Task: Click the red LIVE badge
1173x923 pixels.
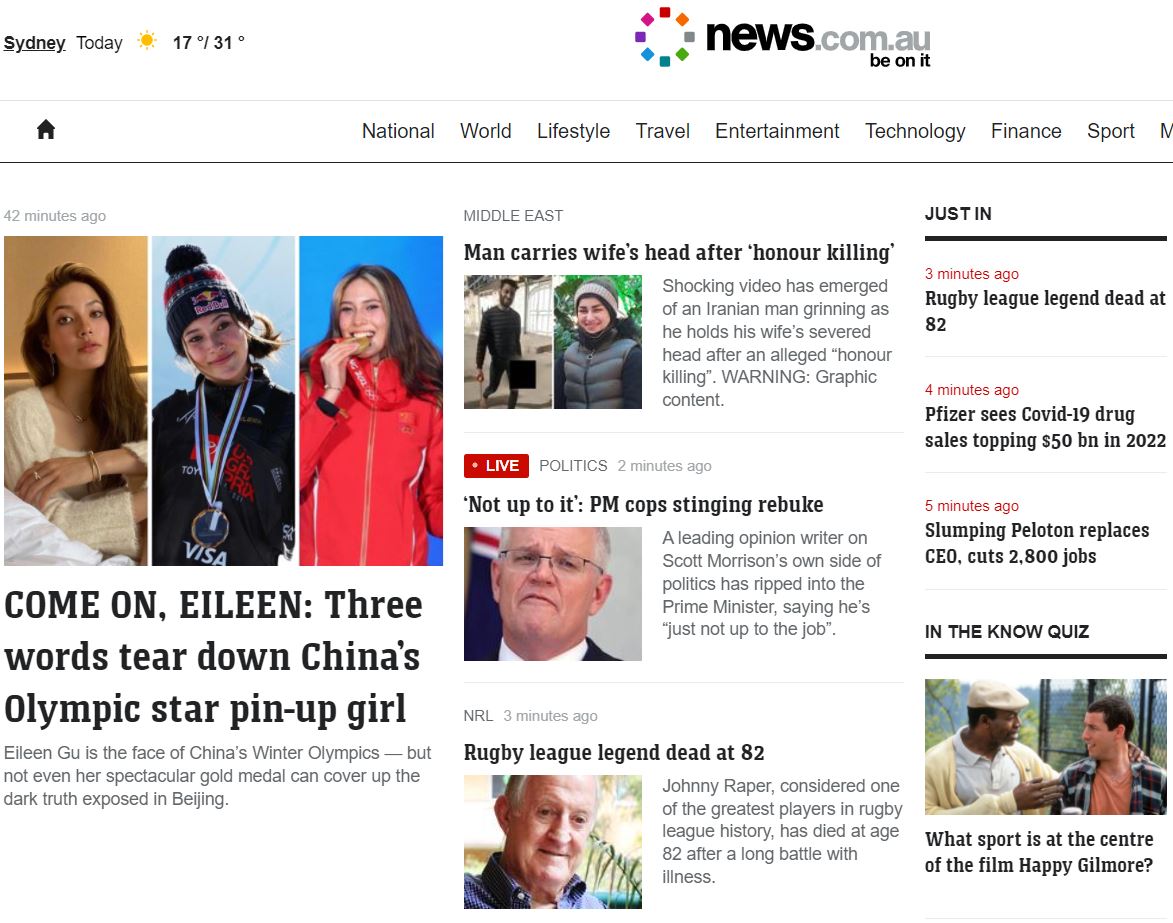Action: click(496, 465)
